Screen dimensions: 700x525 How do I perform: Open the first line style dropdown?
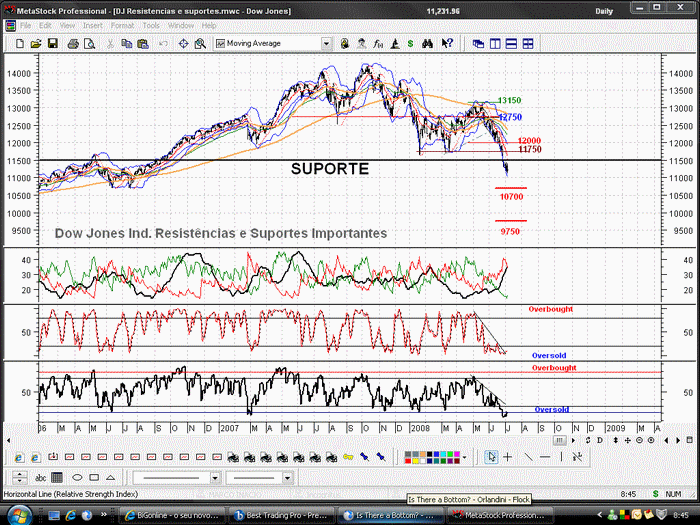(x=215, y=478)
